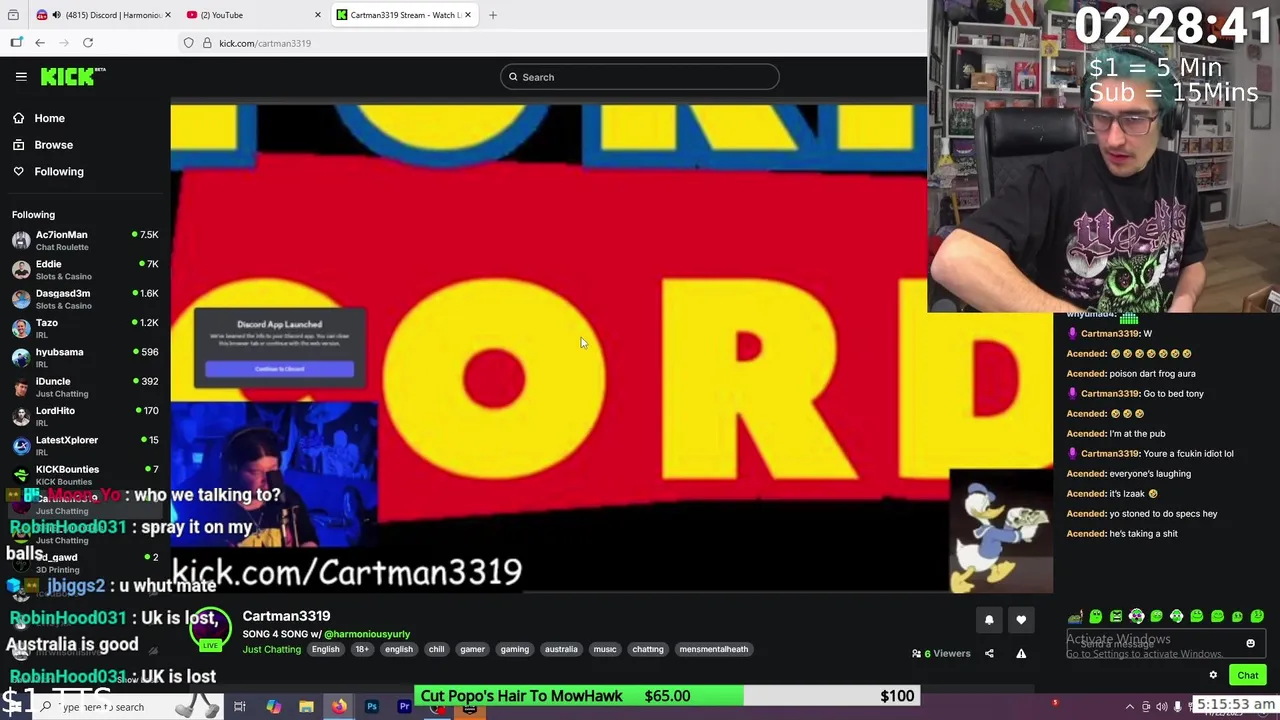Open Firefox from taskbar

pos(339,707)
